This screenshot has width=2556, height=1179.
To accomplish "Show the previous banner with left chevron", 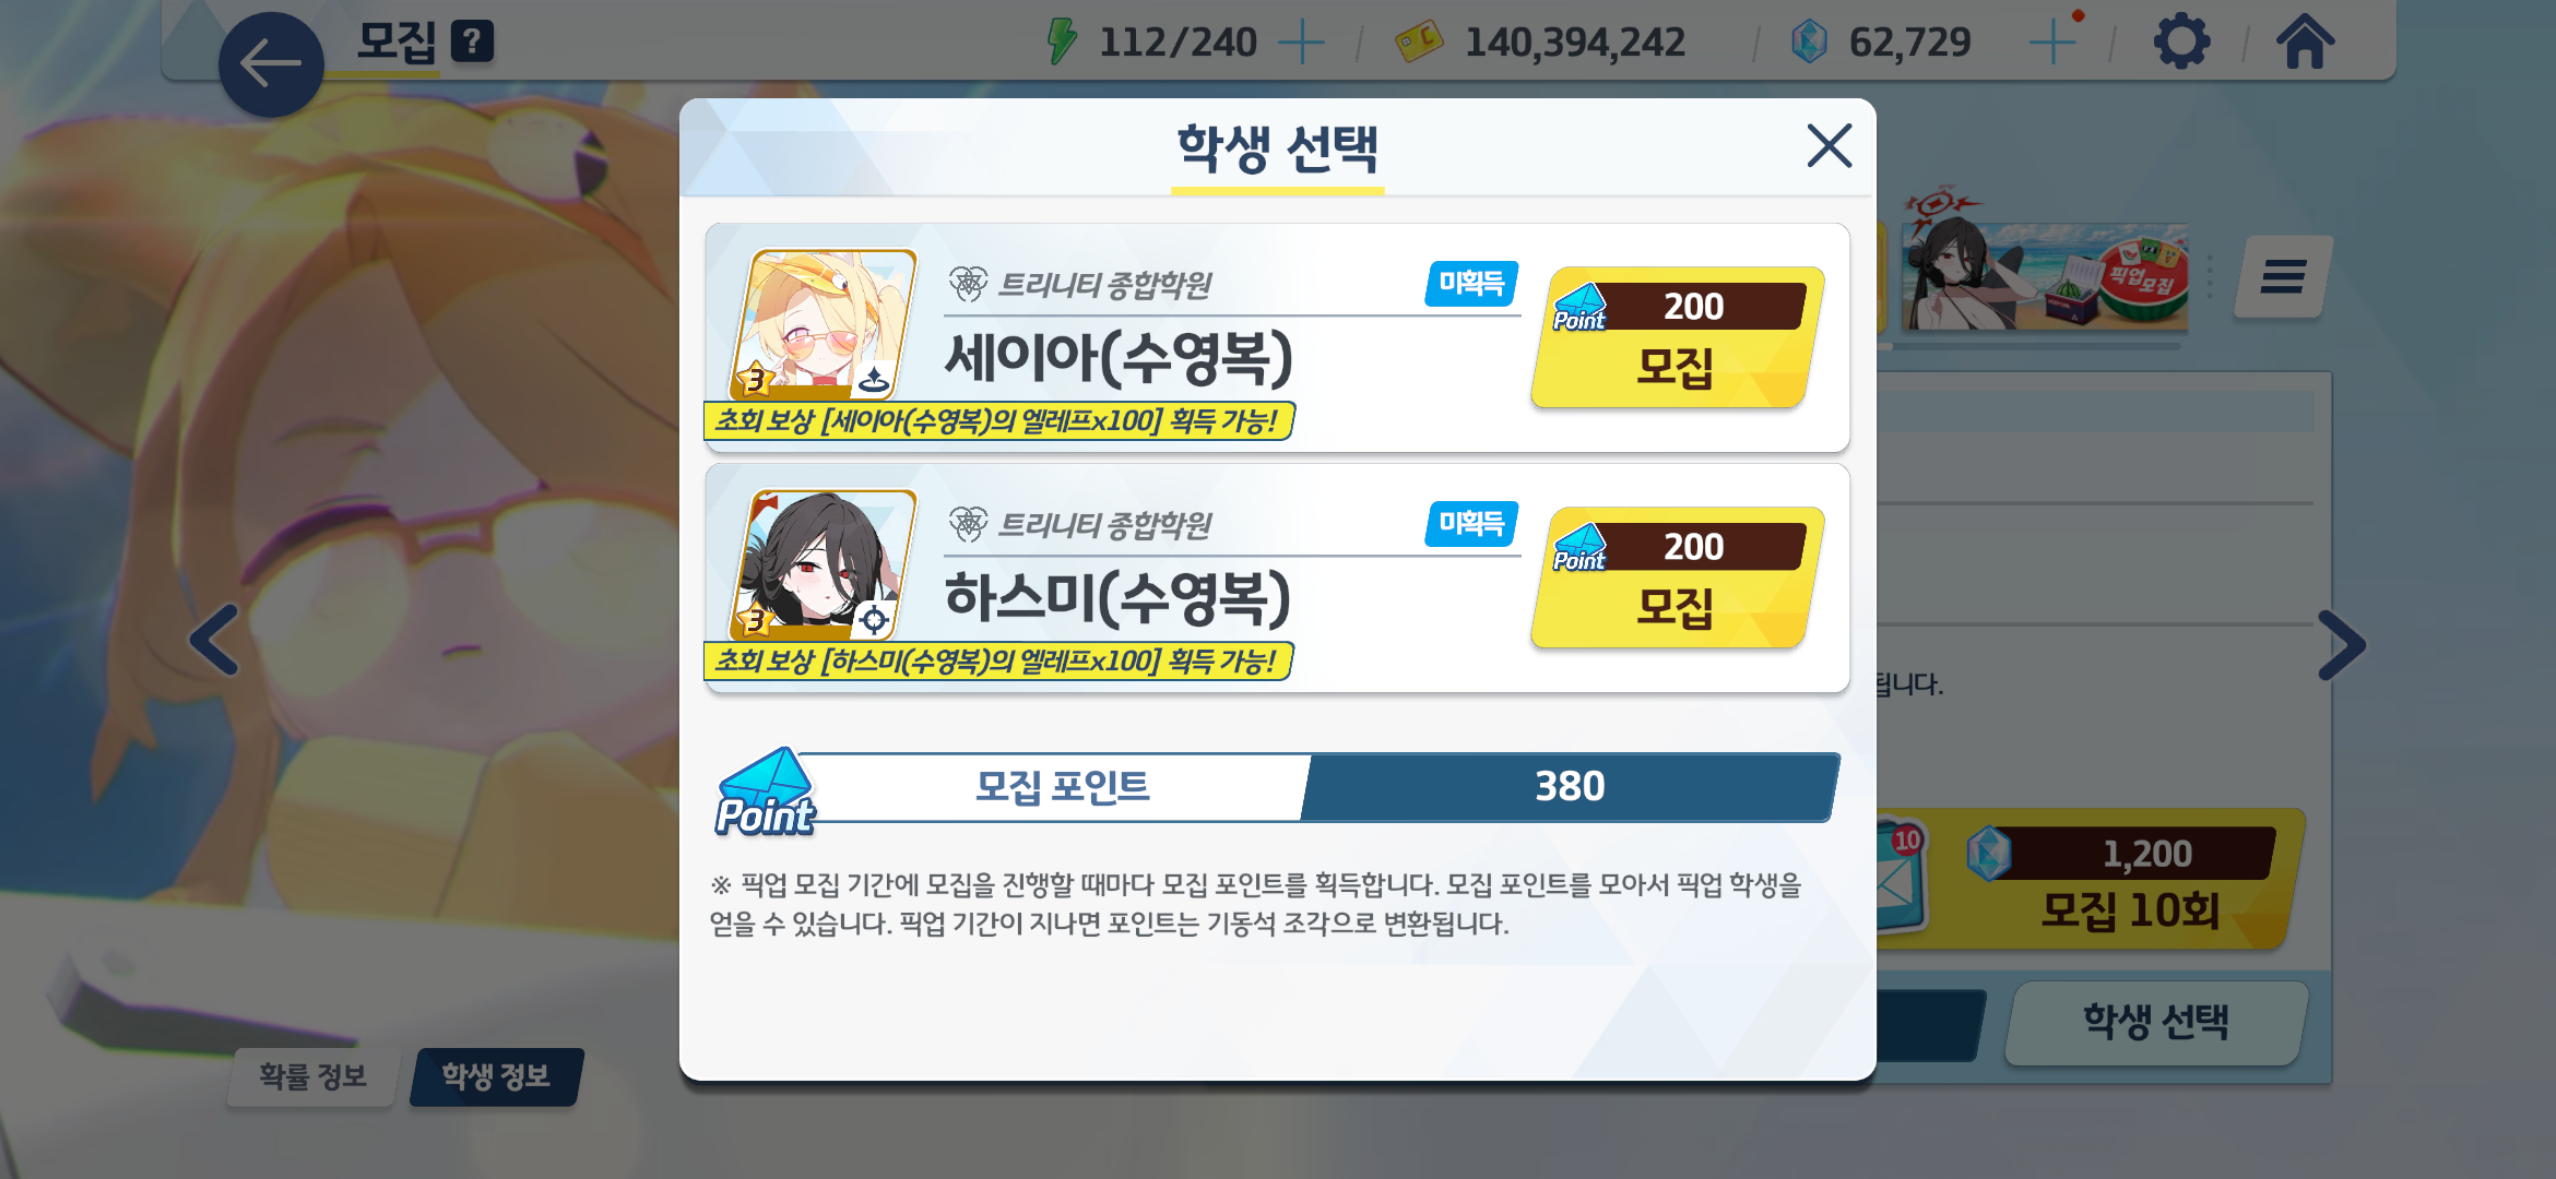I will 215,640.
